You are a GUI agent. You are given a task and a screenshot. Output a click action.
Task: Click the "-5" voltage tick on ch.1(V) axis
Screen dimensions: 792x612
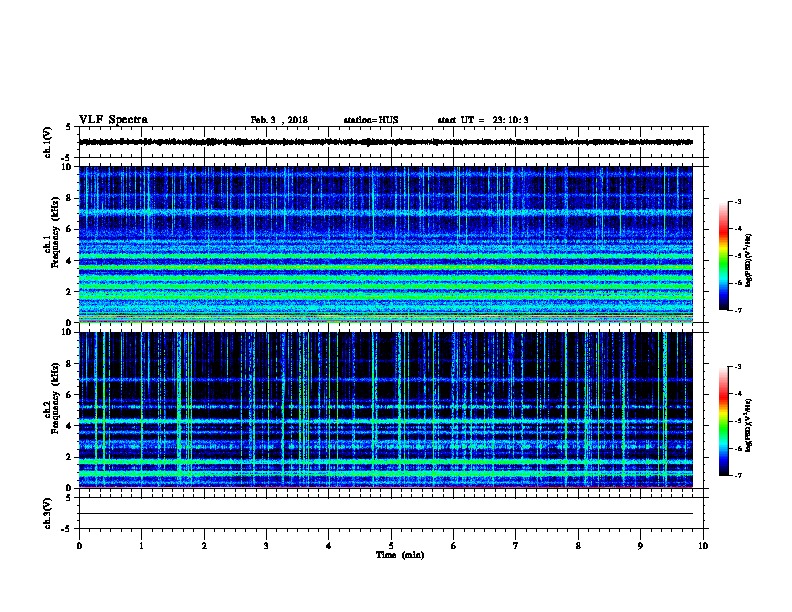67,158
